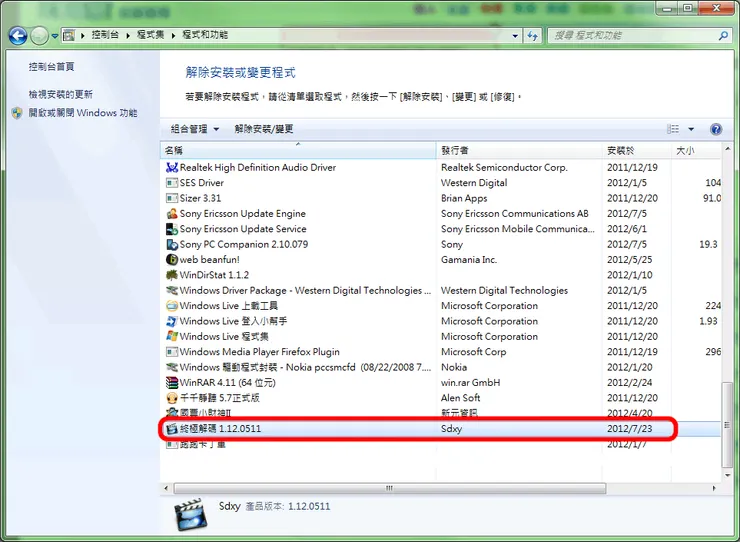Click the vertical scrollbar thumb of the list
This screenshot has height=542, width=740.
pos(727,424)
